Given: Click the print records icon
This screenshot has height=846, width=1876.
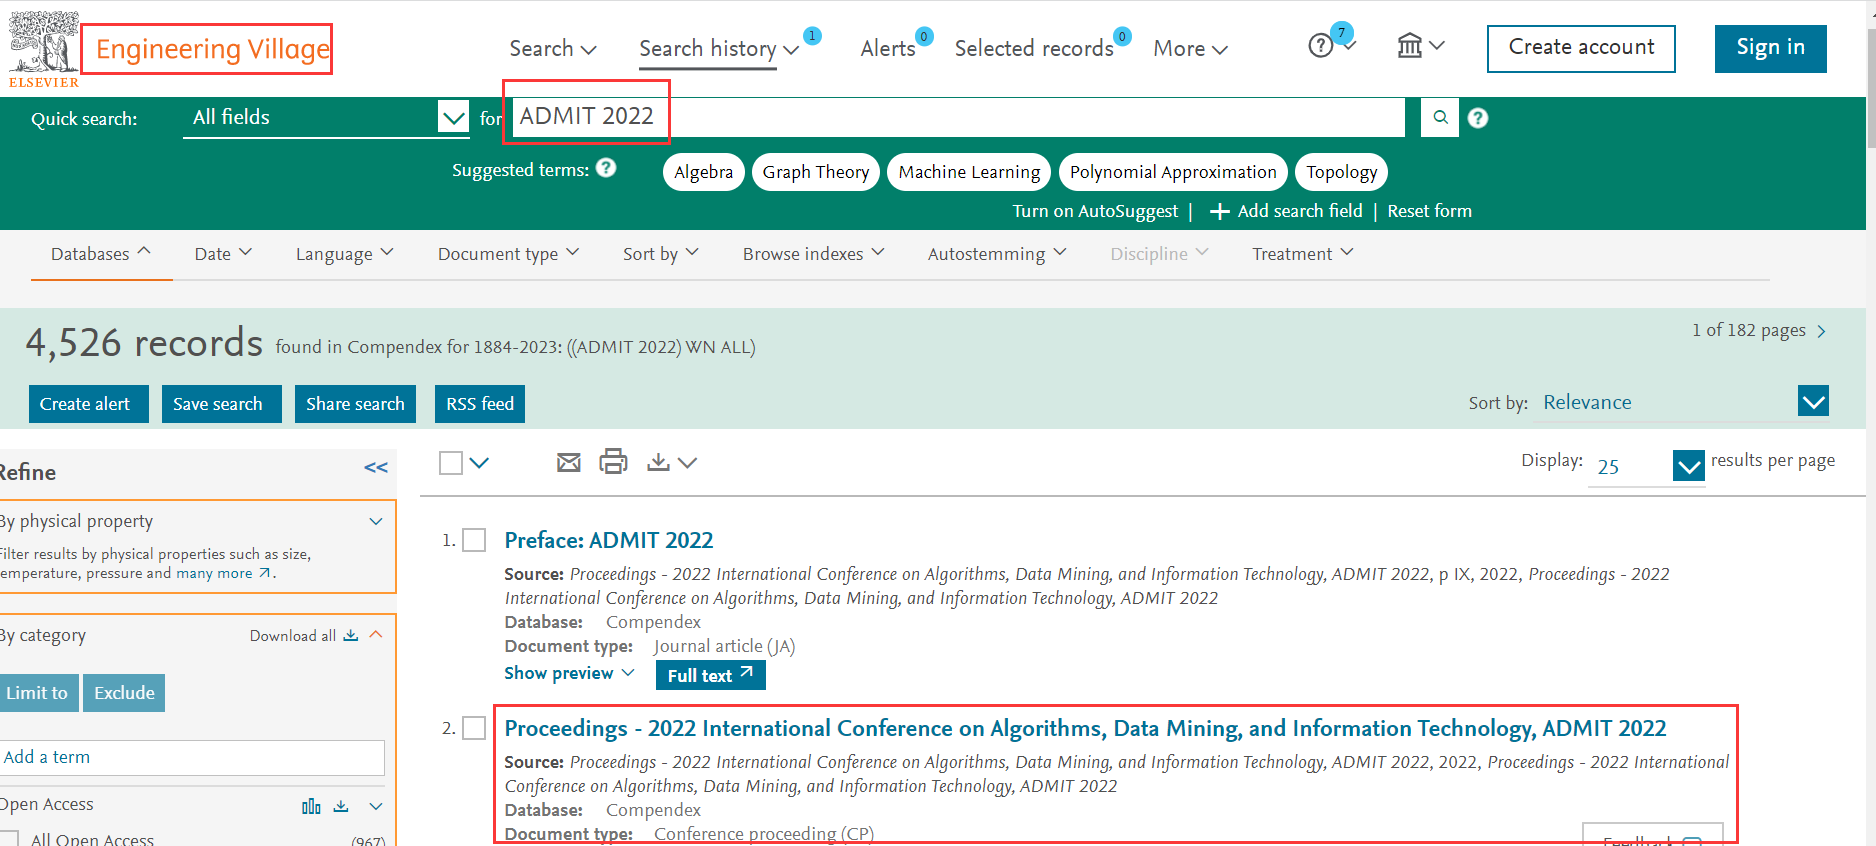Looking at the screenshot, I should 613,462.
